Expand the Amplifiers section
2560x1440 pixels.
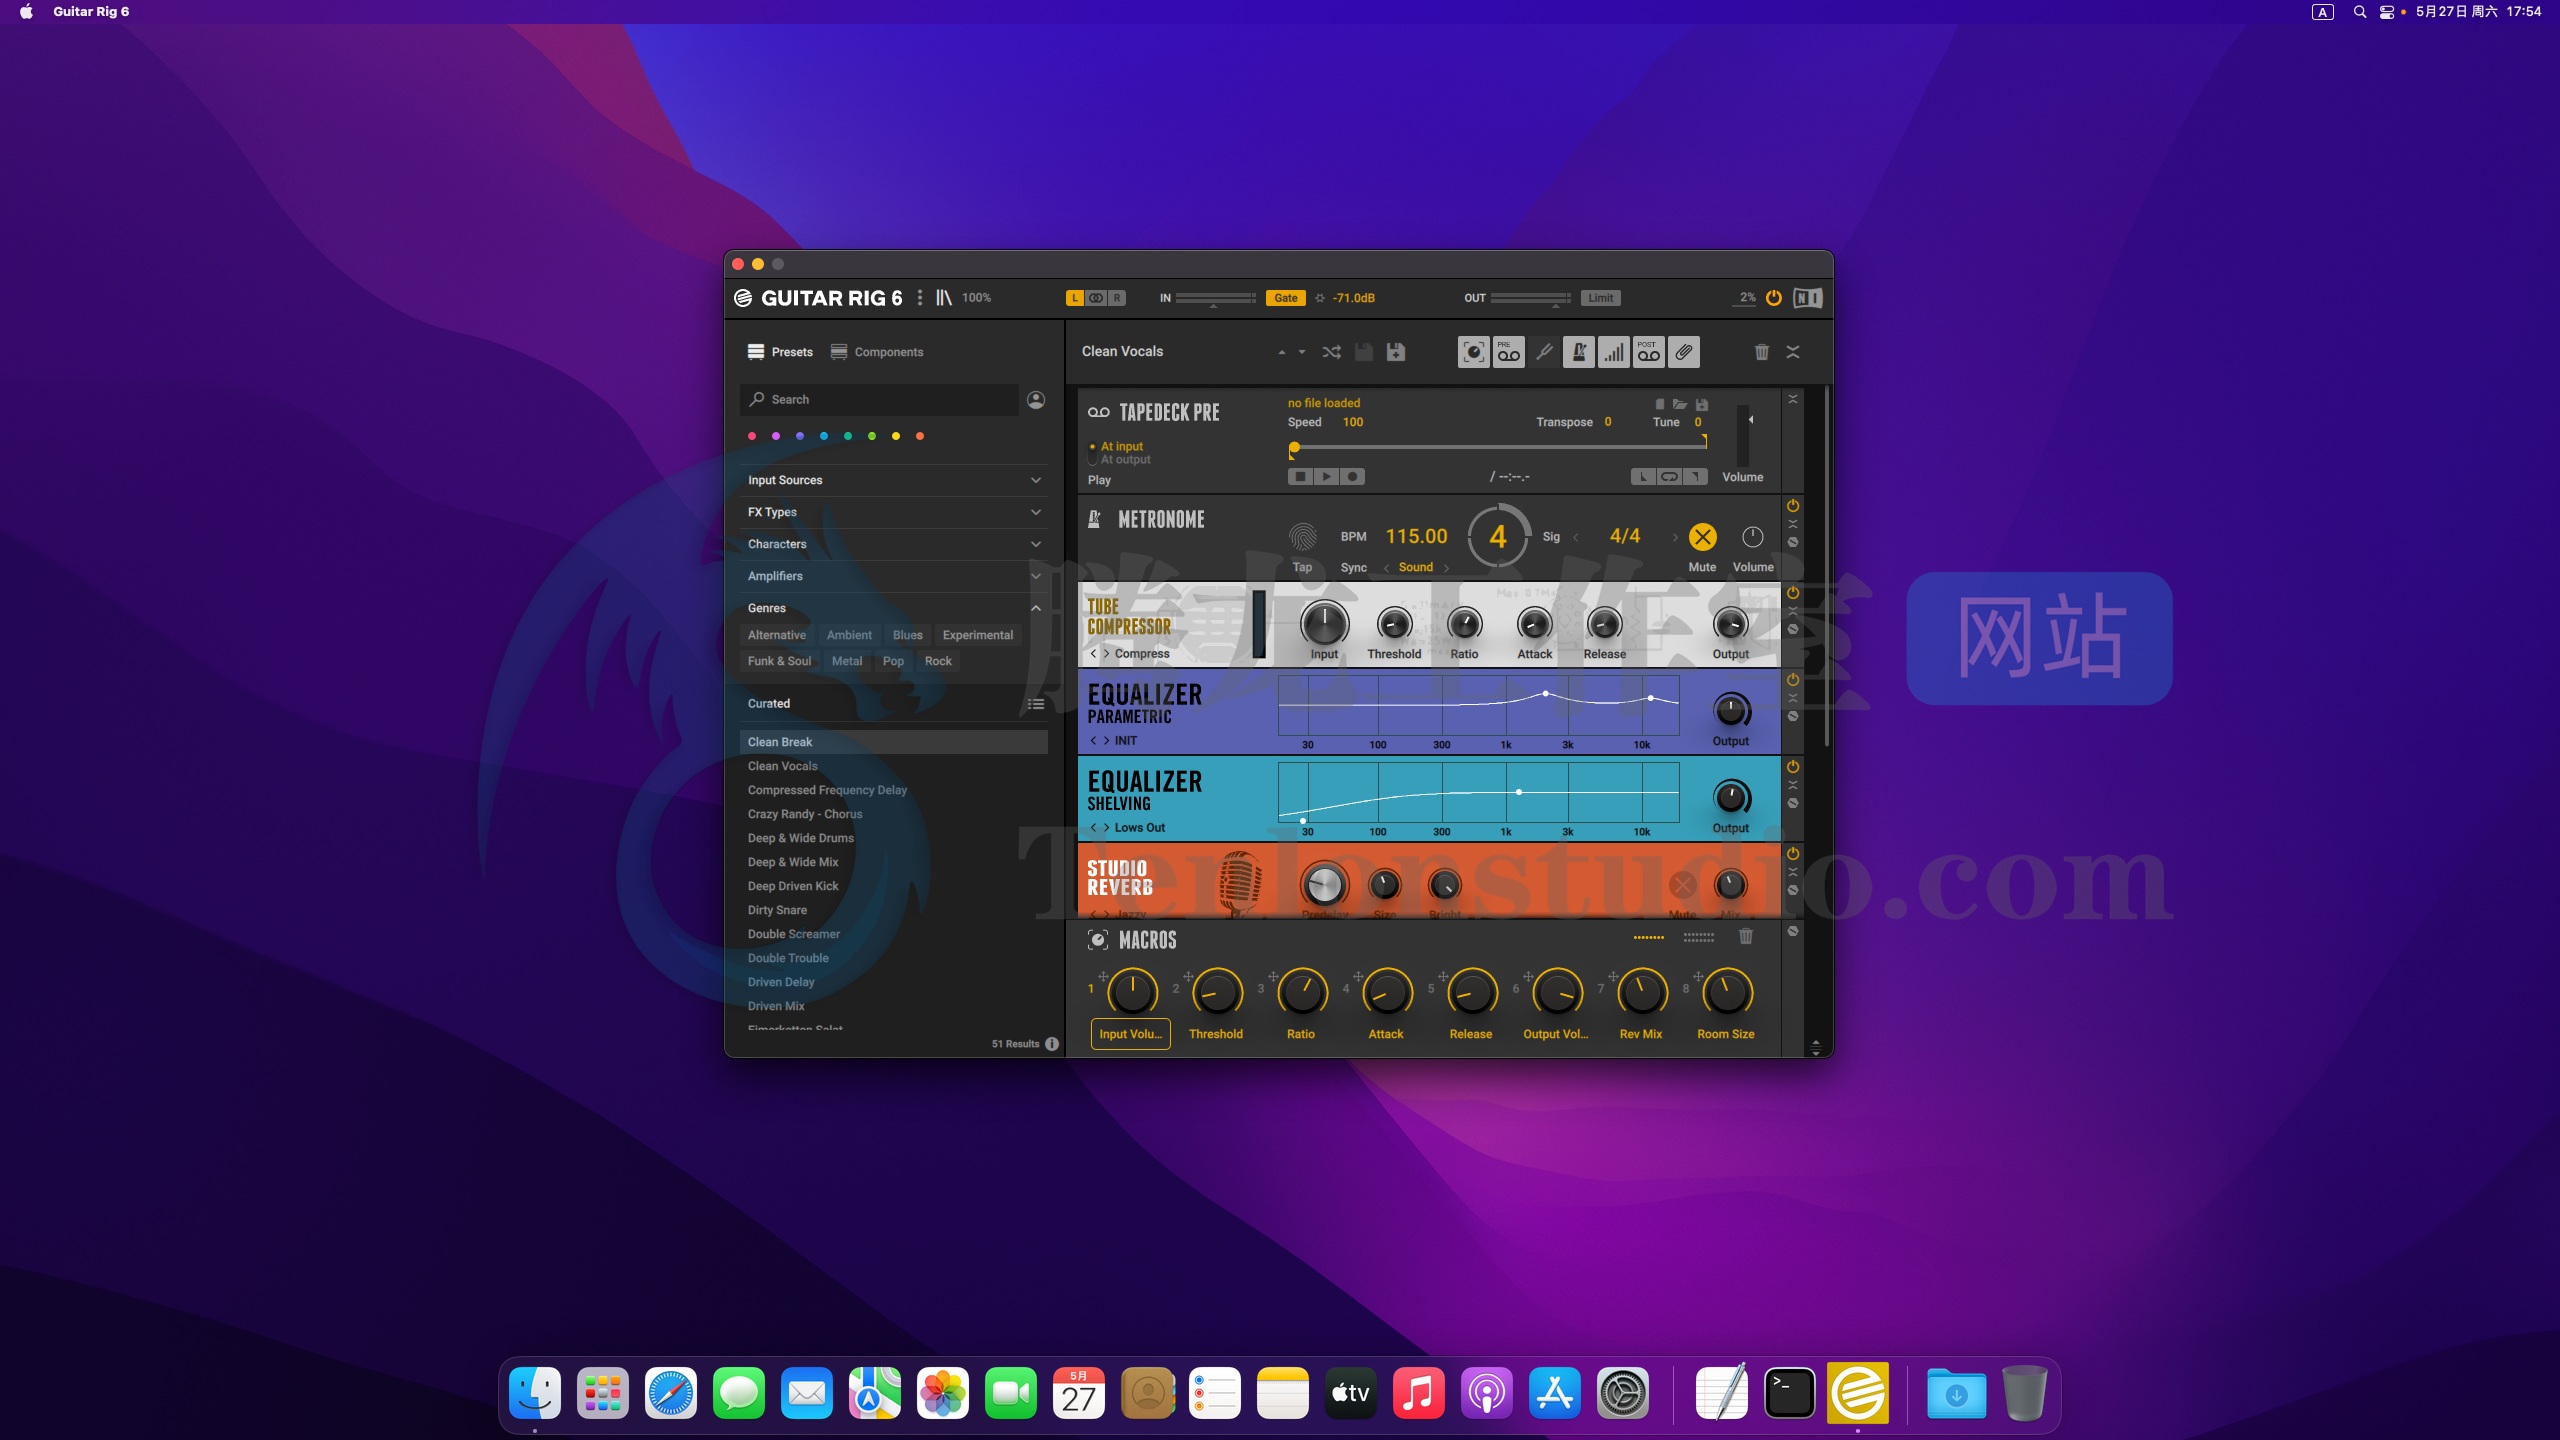(x=895, y=576)
